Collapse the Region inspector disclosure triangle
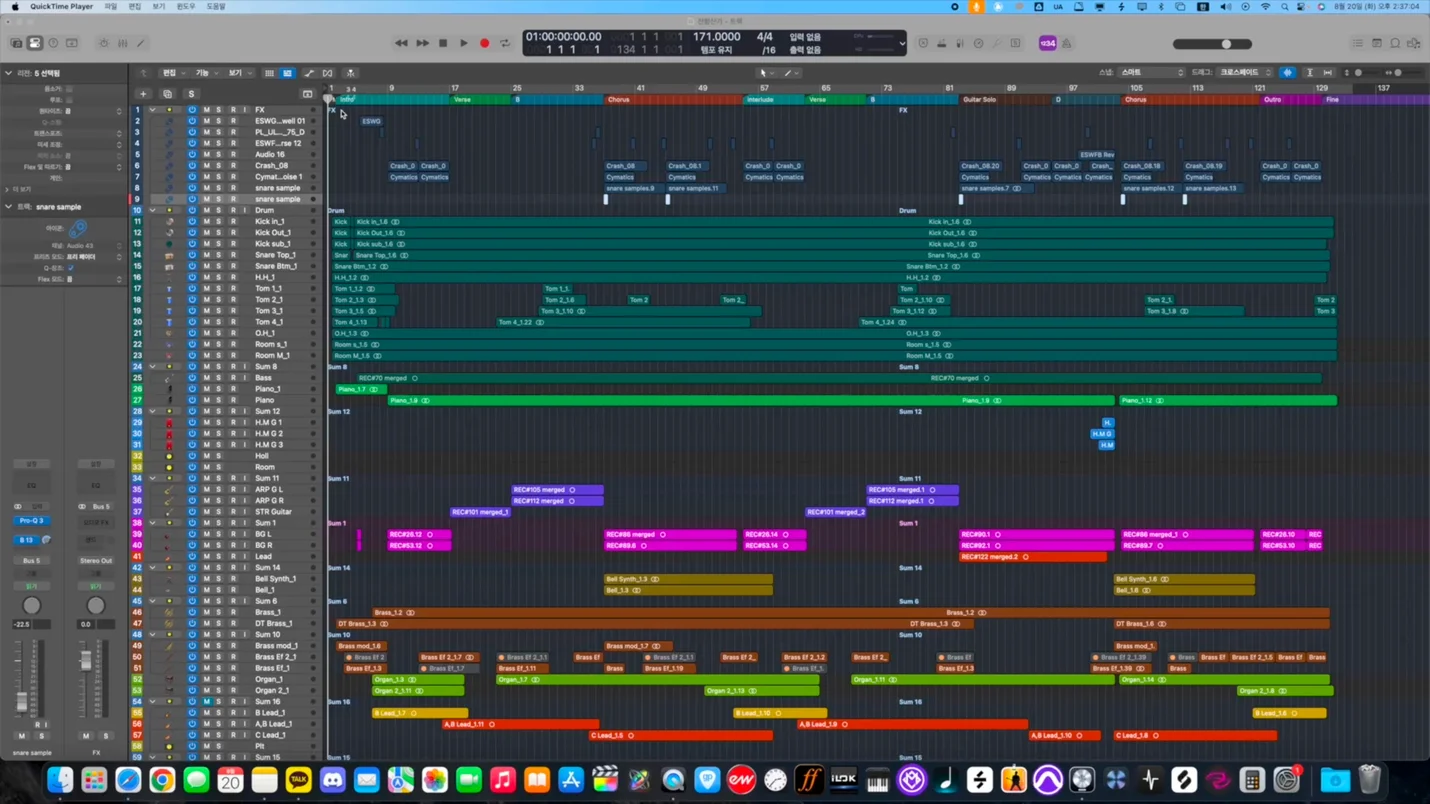This screenshot has height=804, width=1430. (x=8, y=73)
